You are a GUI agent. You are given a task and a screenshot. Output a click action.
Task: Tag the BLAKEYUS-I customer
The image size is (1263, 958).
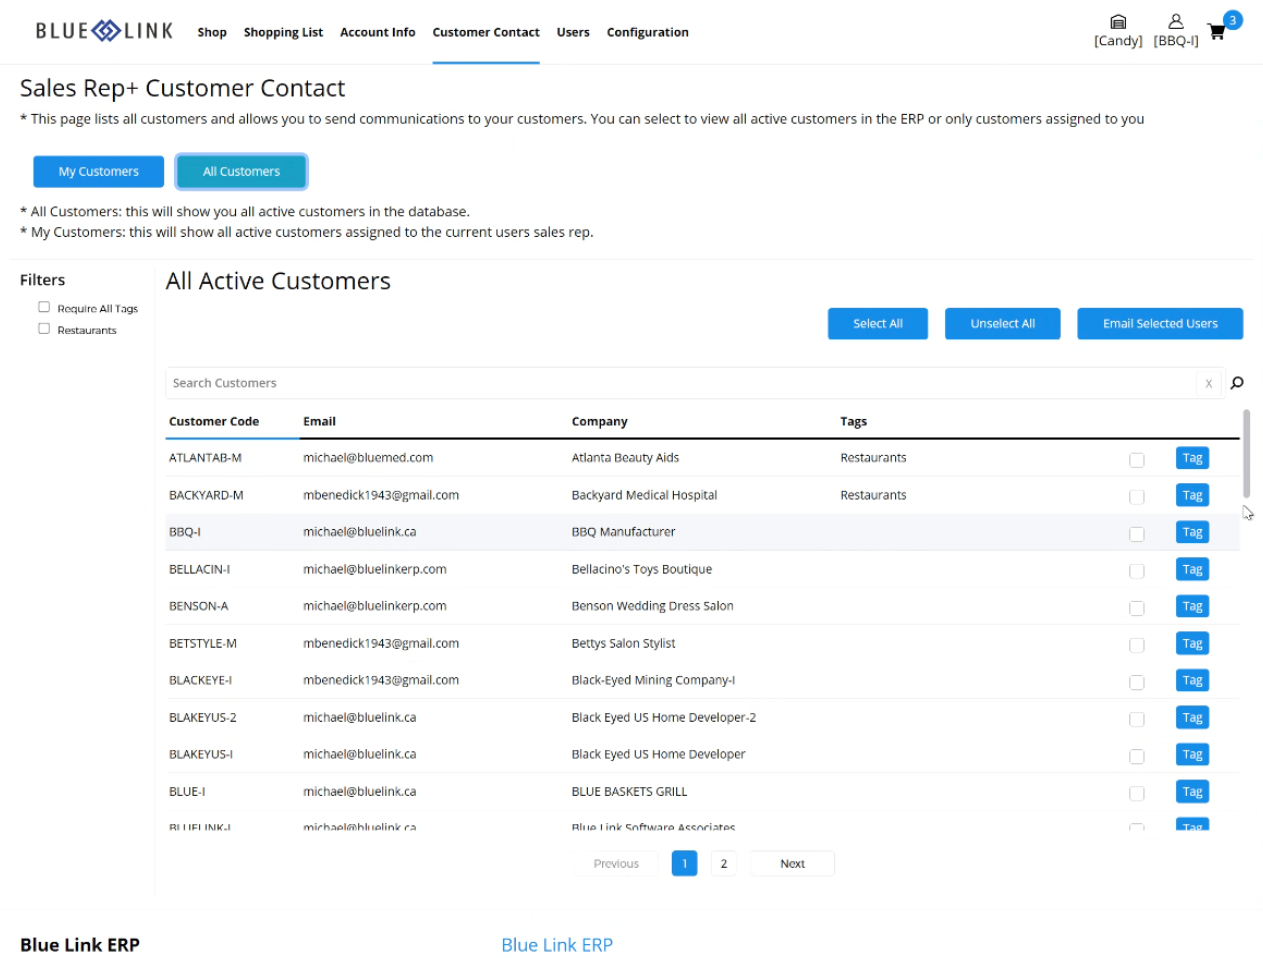pos(1192,754)
